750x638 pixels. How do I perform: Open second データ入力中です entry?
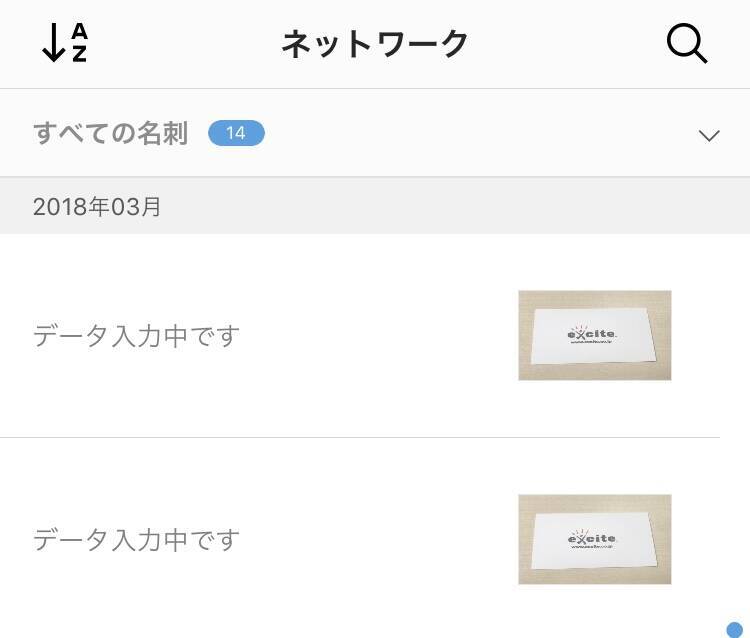pyautogui.click(x=137, y=540)
